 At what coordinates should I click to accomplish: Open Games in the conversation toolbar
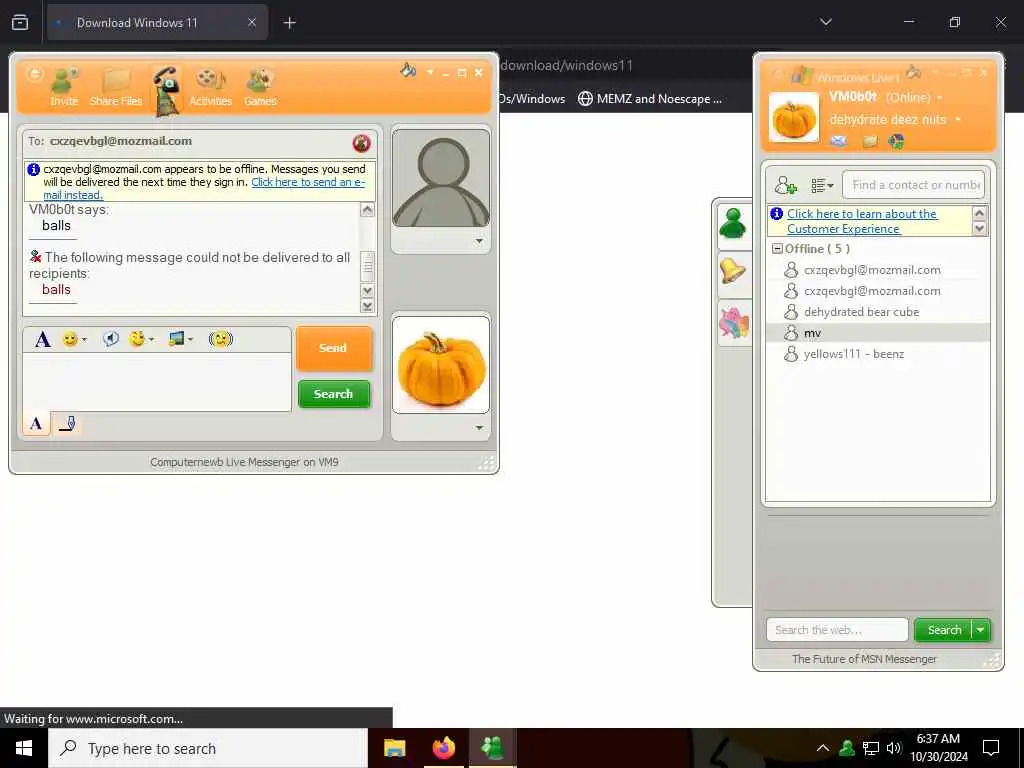coord(260,87)
